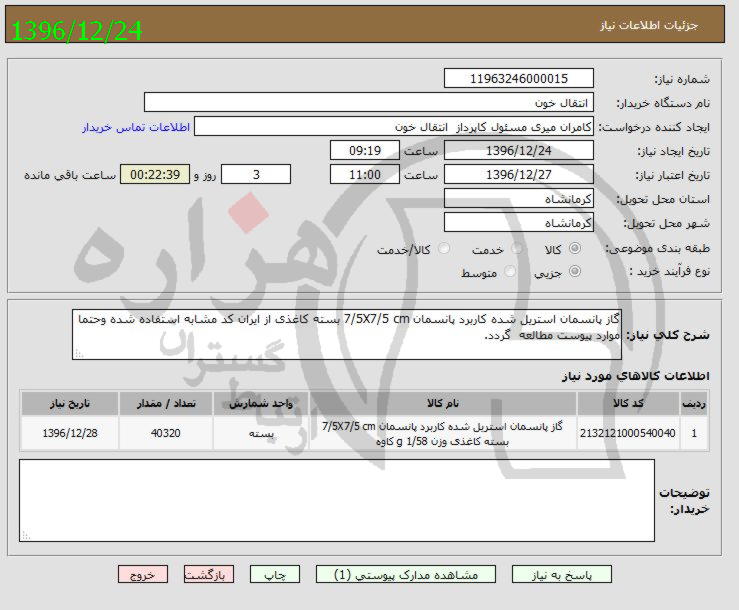Click the بازگشت back button

(209, 575)
